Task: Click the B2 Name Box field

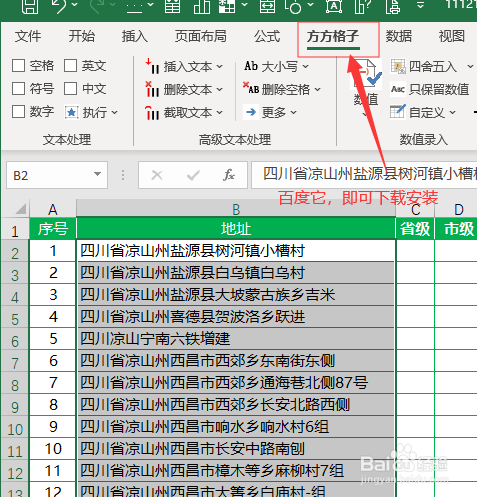Action: click(x=57, y=175)
